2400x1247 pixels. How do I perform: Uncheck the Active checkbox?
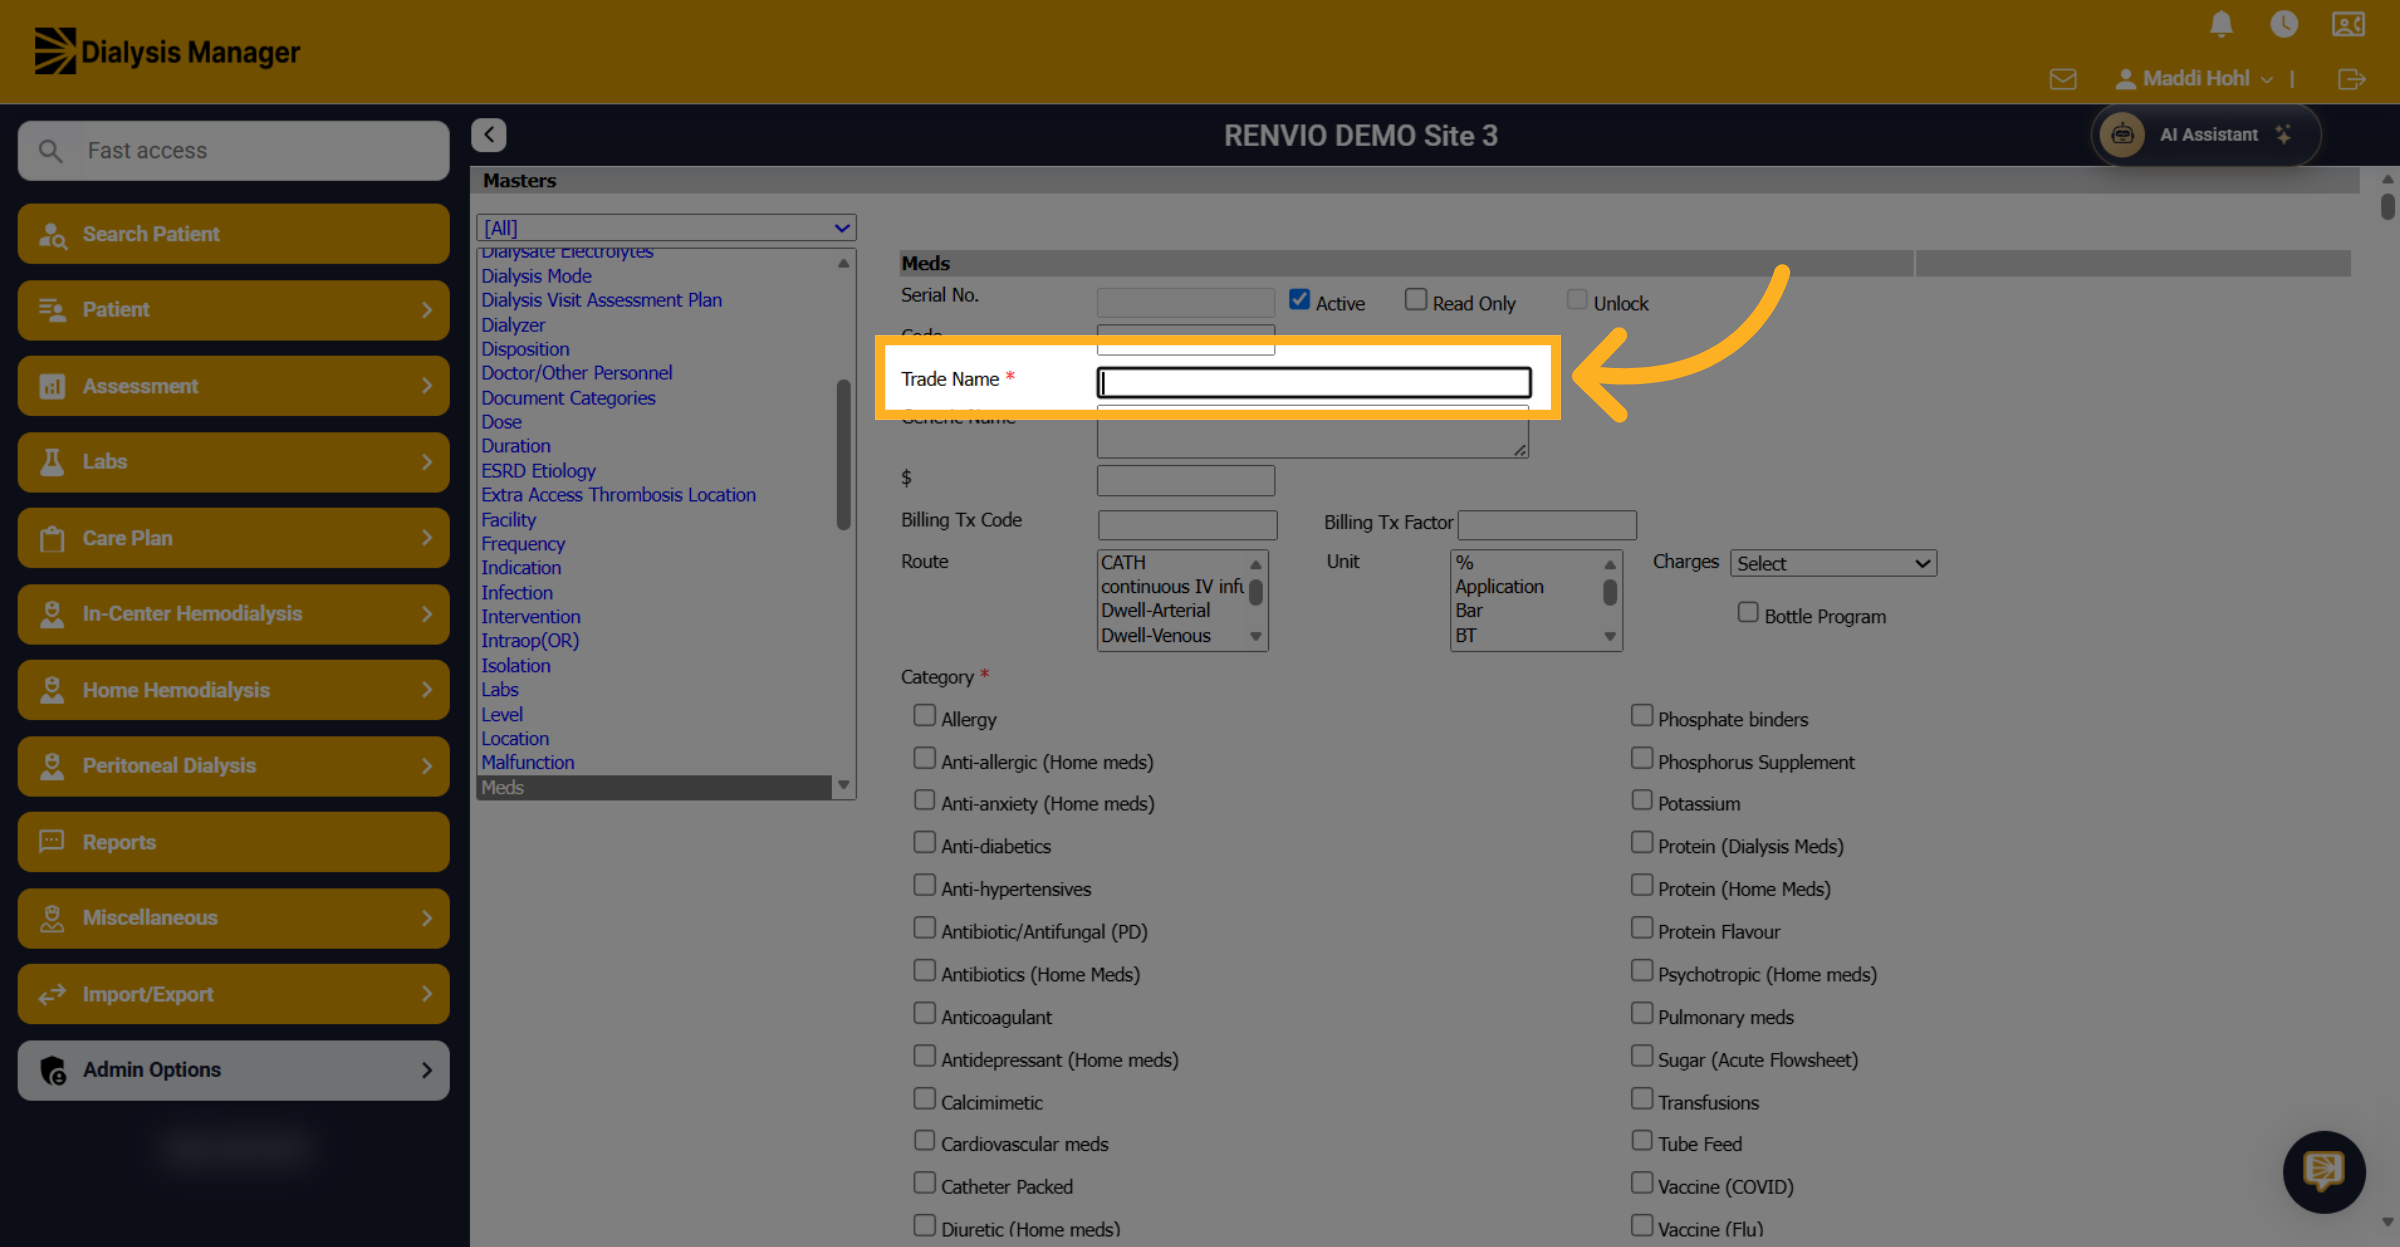tap(1299, 299)
